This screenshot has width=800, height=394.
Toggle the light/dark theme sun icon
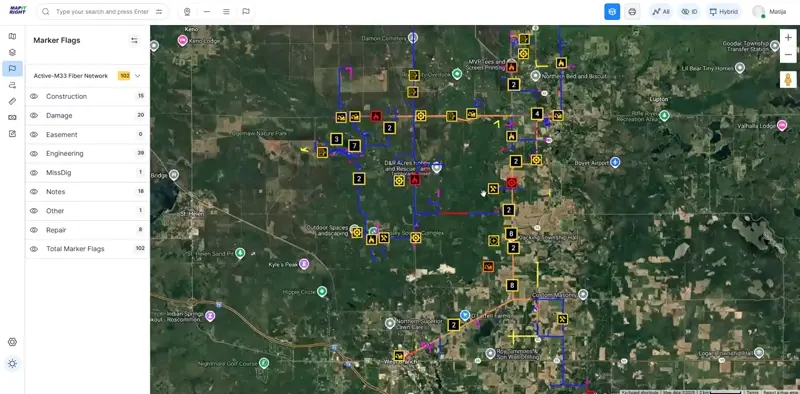12,363
